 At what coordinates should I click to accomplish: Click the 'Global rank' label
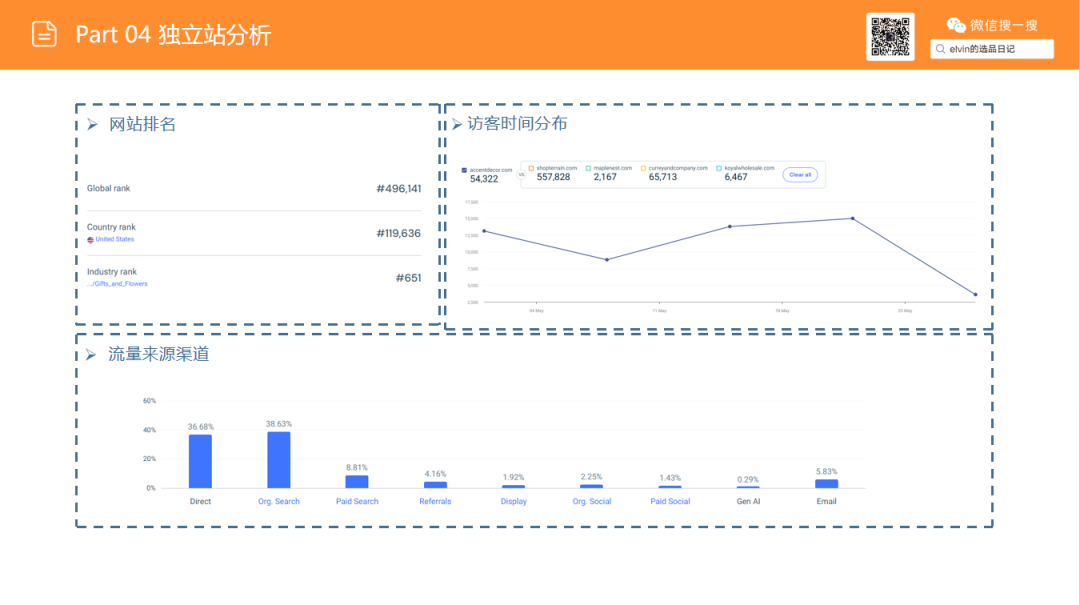point(108,188)
